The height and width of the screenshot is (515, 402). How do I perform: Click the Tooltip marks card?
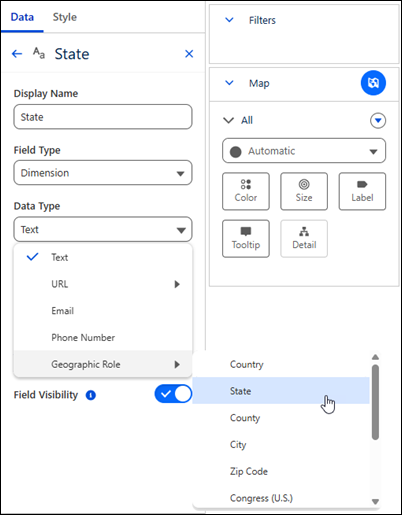pyautogui.click(x=246, y=239)
